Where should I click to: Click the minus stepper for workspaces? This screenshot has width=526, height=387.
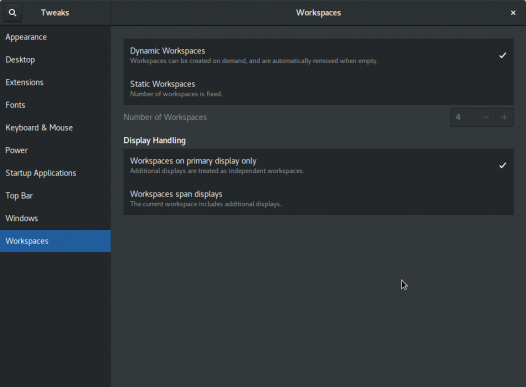[486, 117]
